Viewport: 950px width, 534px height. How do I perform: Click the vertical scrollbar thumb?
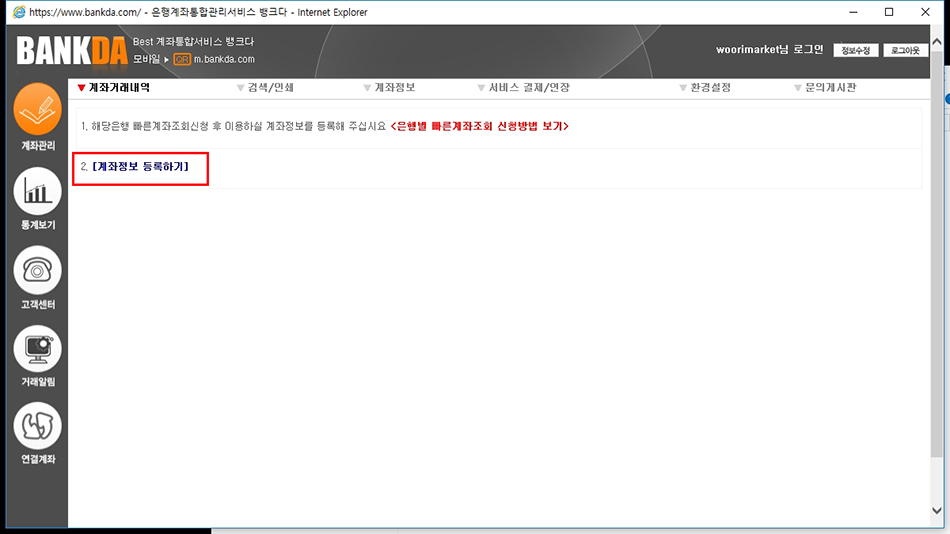[937, 253]
